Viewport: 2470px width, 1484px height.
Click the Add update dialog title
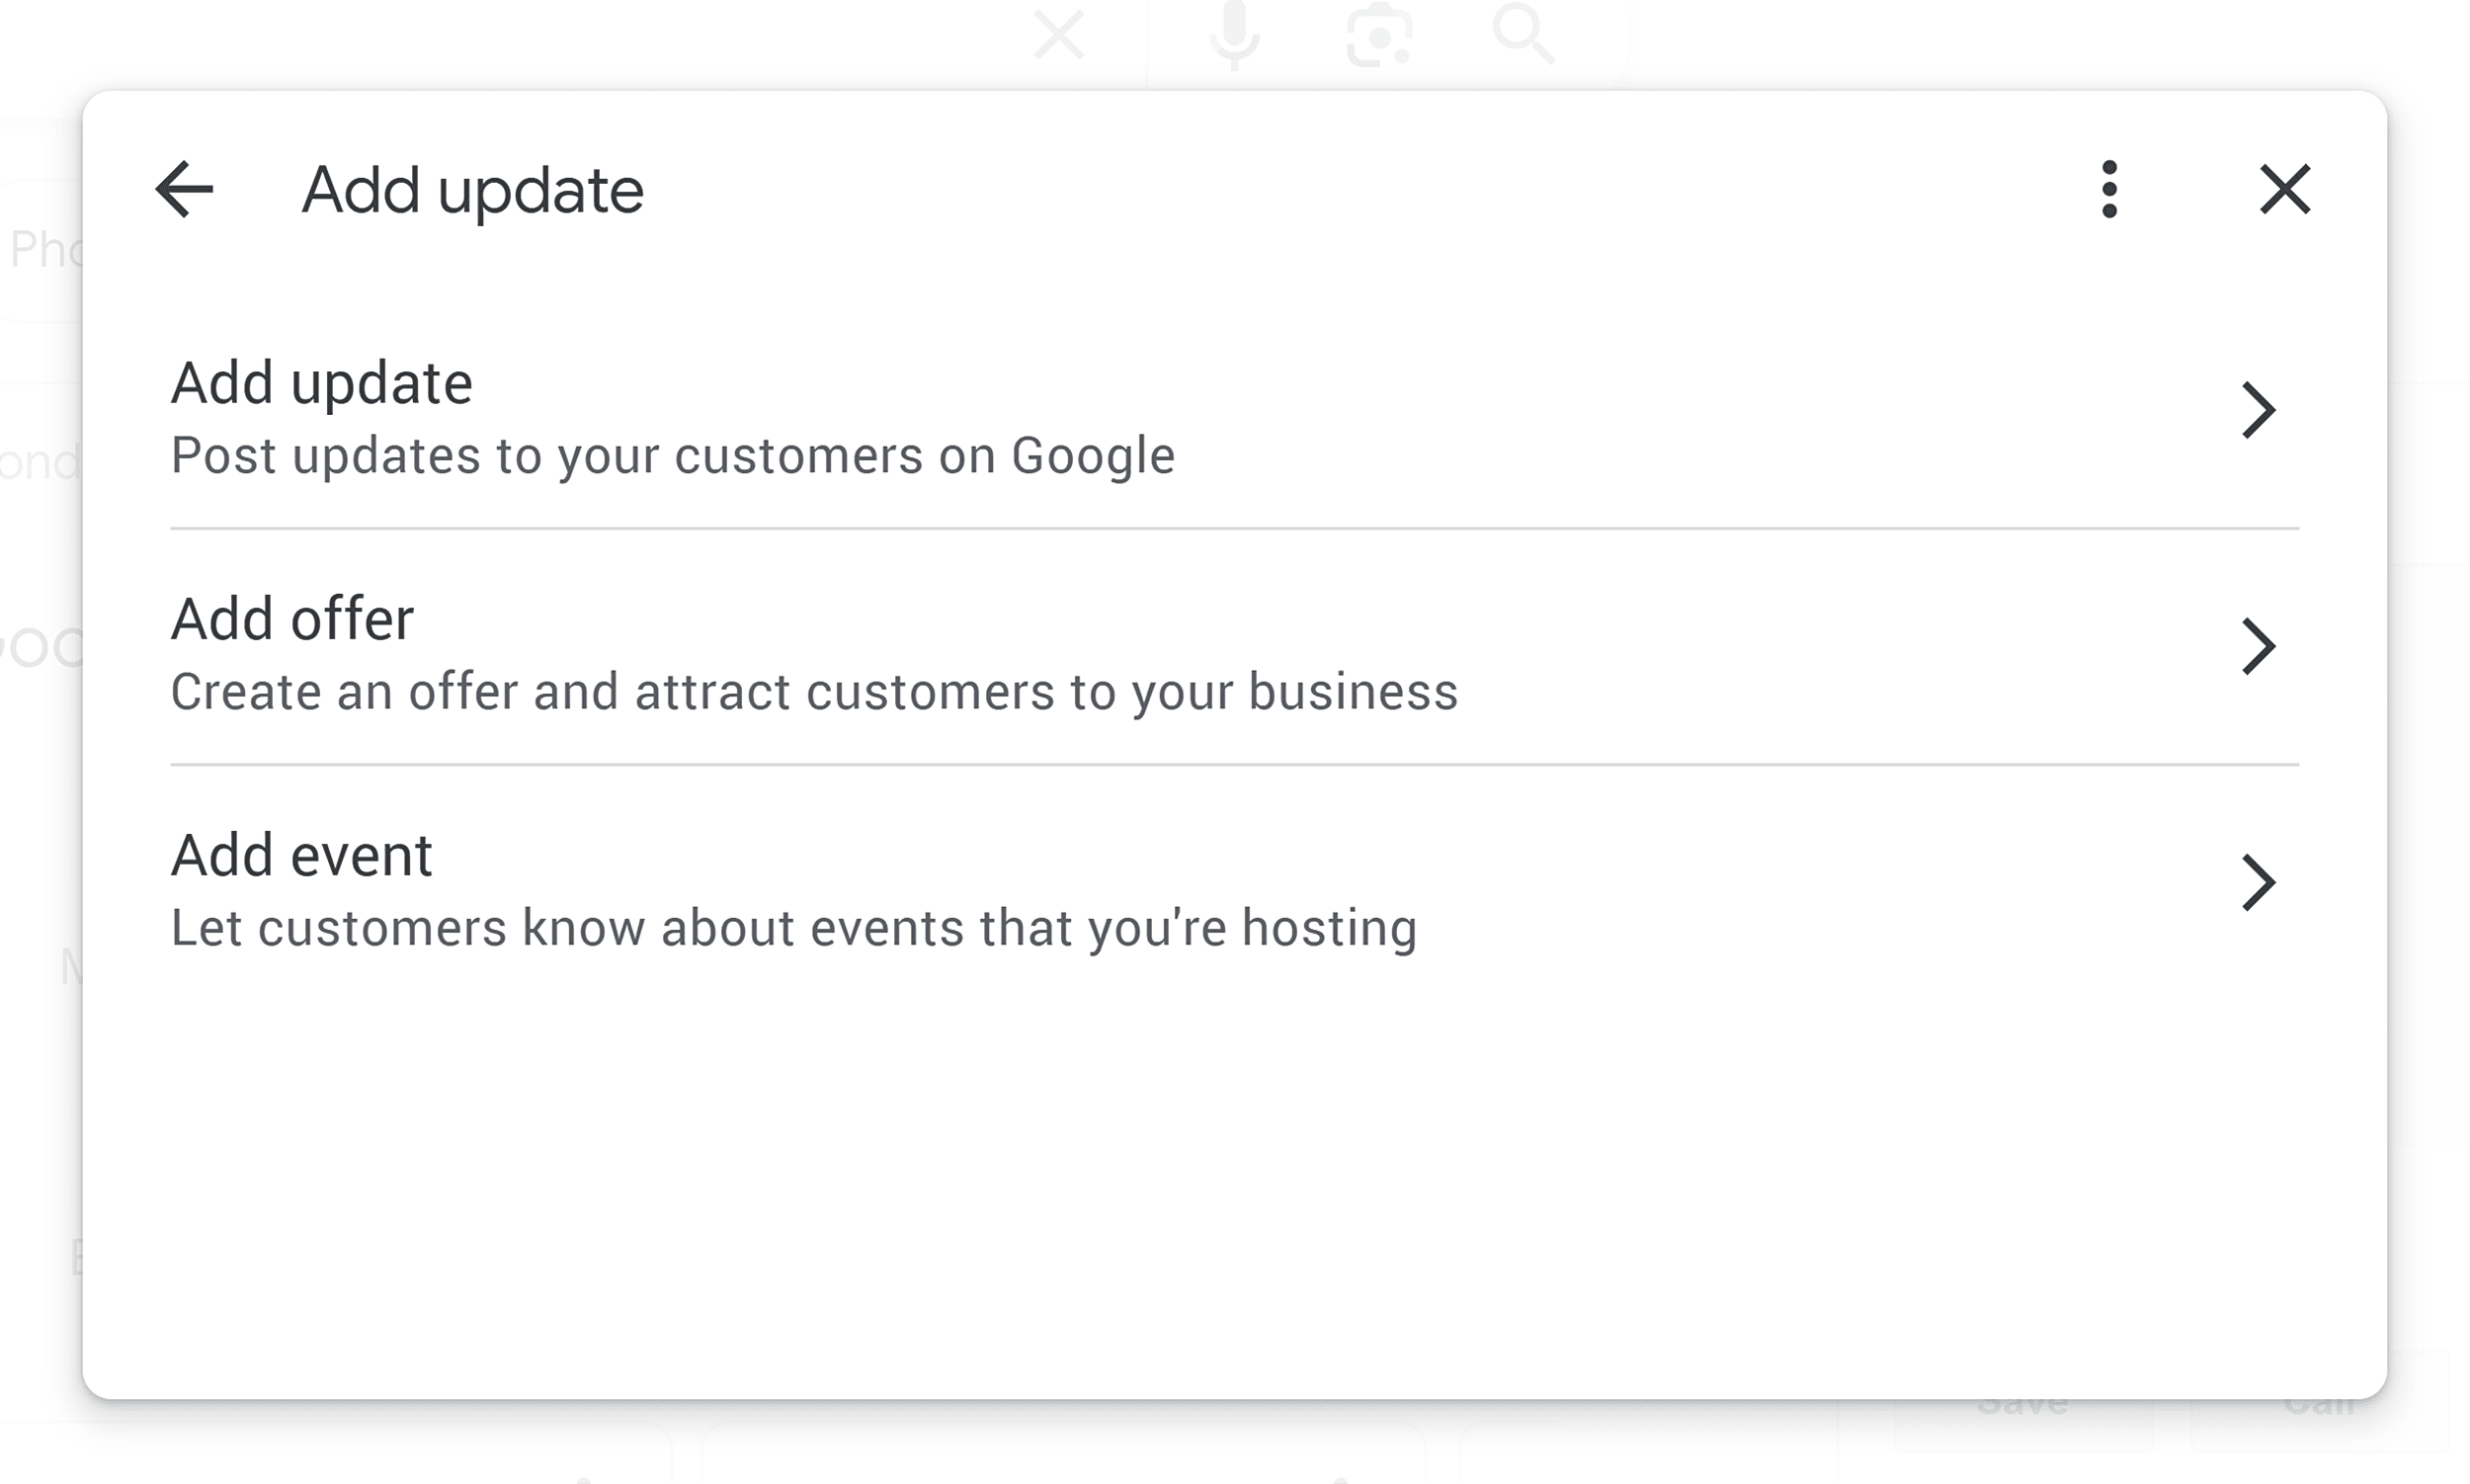472,190
